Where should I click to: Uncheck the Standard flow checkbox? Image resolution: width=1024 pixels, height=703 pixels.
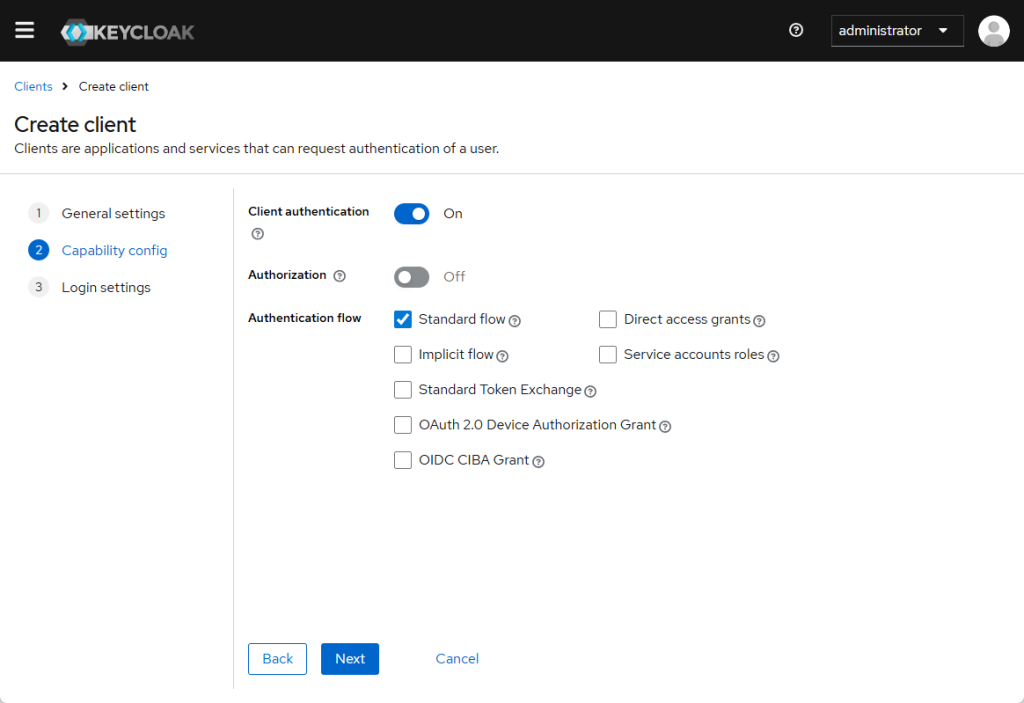click(x=403, y=319)
